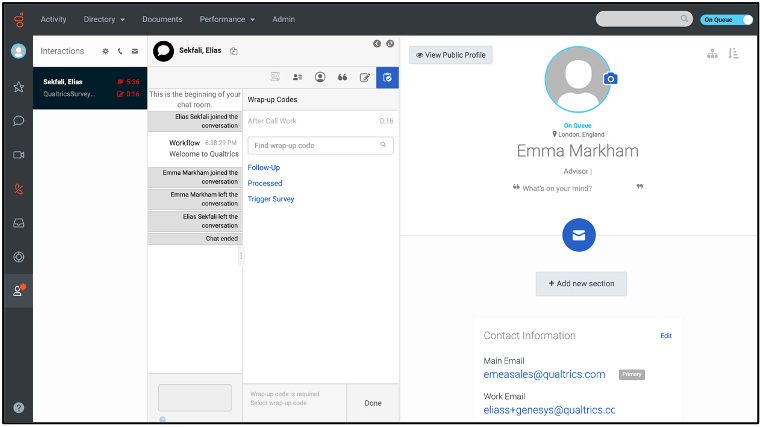Image resolution: width=760 pixels, height=427 pixels.
Task: Open the video camera sidebar icon
Action: click(x=18, y=155)
